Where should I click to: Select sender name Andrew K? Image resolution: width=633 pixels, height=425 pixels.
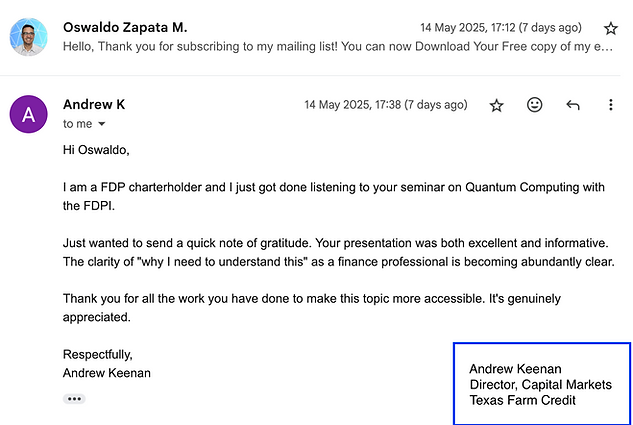coord(94,105)
